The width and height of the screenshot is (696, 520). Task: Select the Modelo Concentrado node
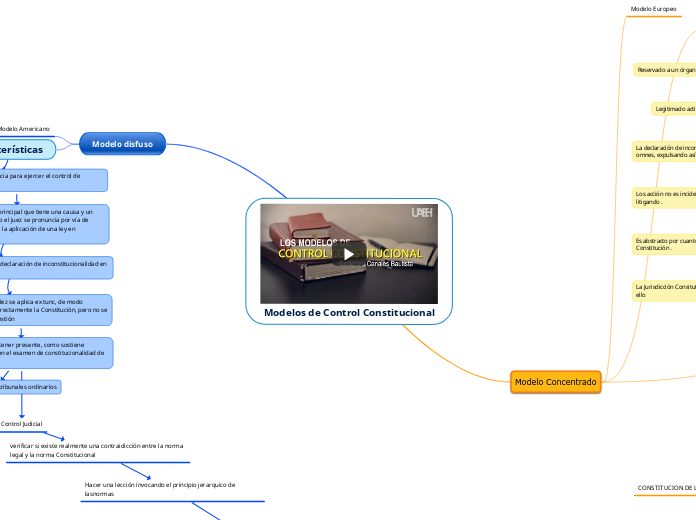pos(556,382)
